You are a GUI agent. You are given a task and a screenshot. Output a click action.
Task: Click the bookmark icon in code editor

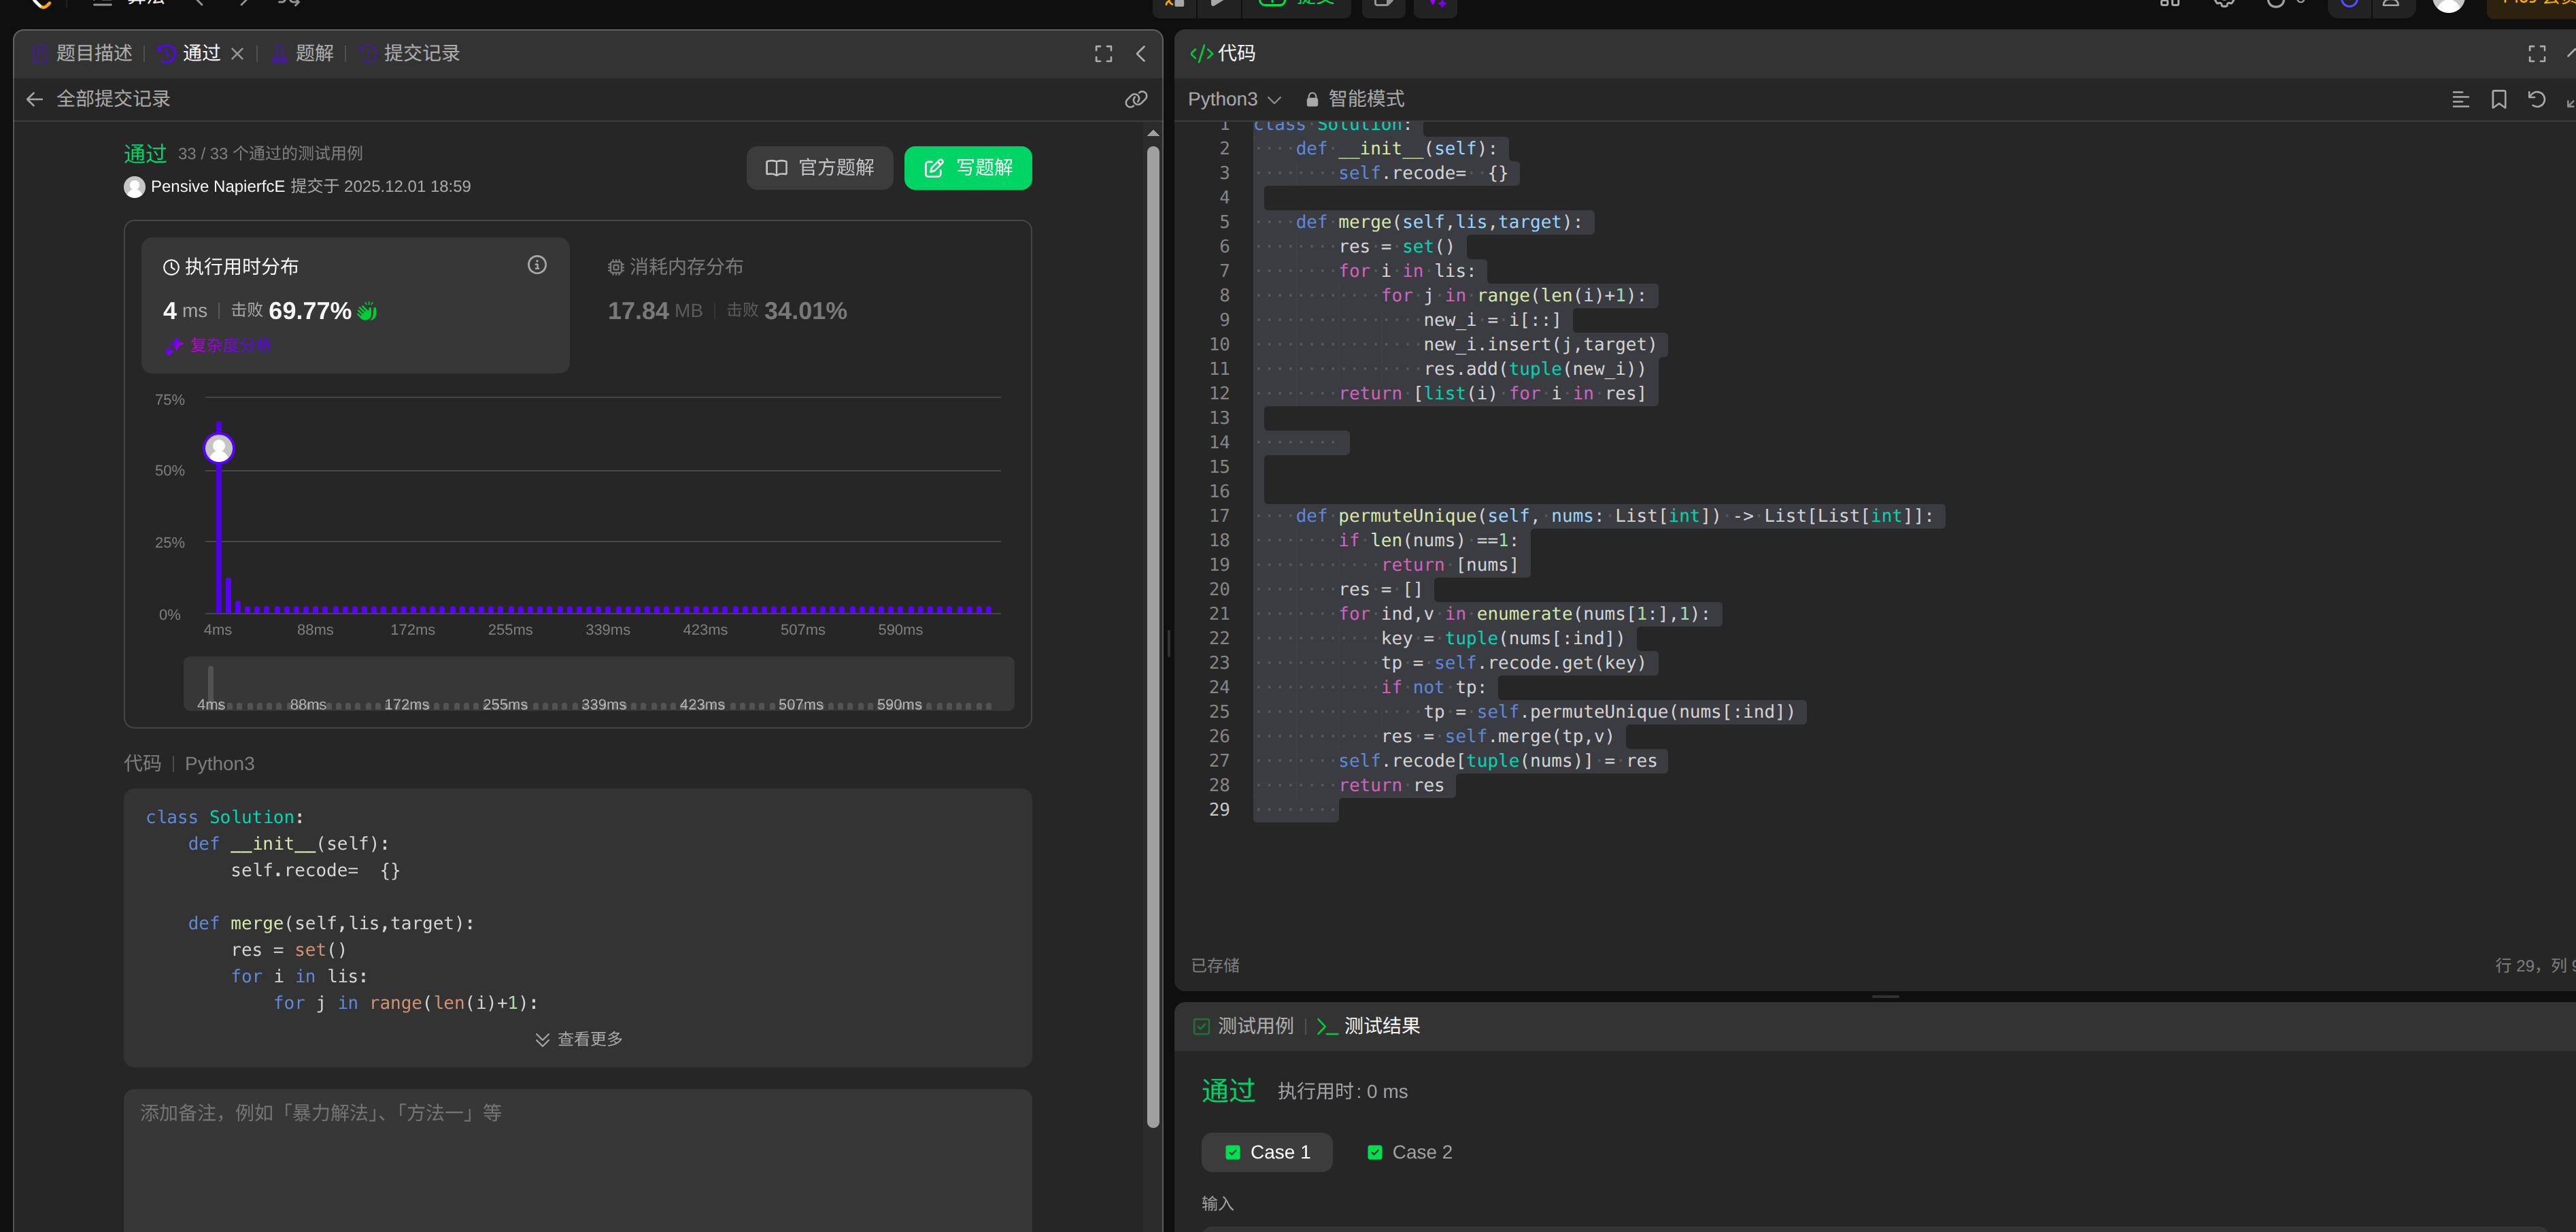2498,99
